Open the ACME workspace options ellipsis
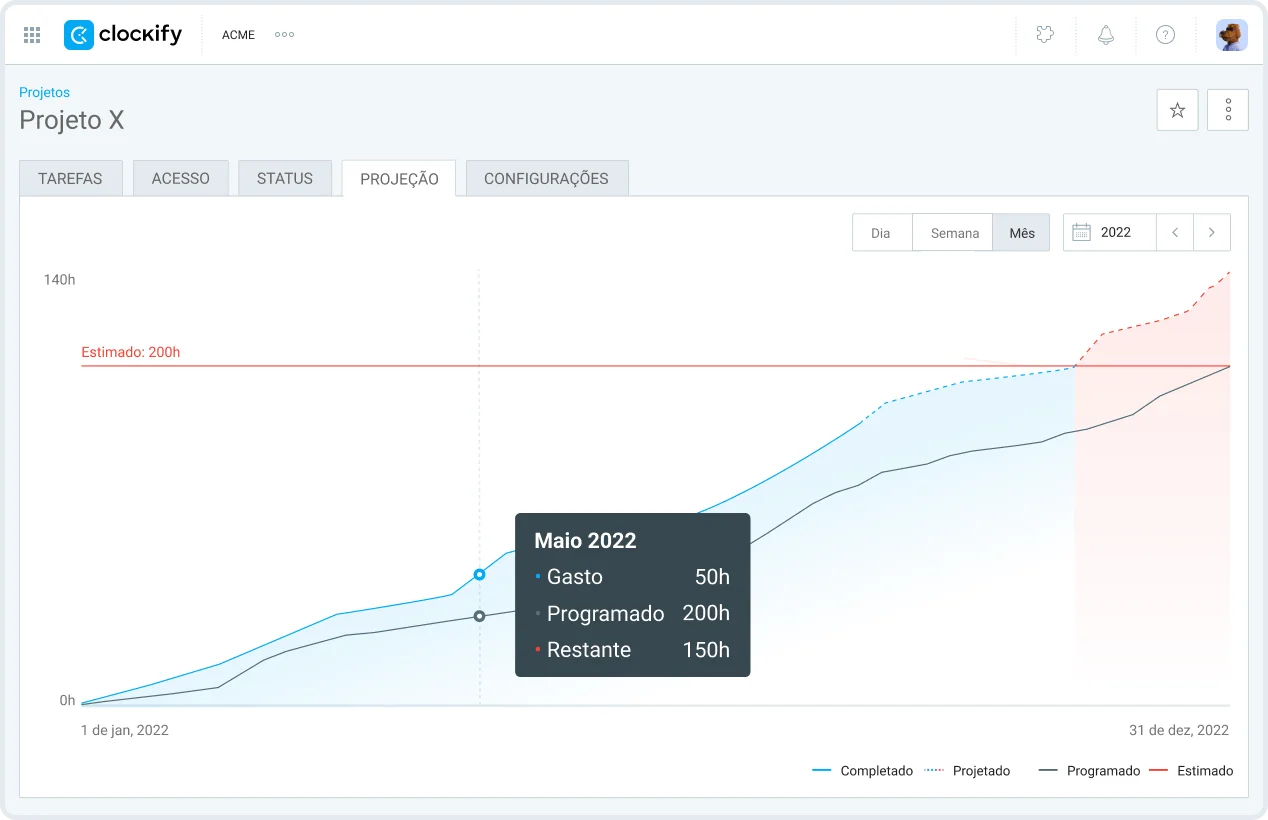1268x820 pixels. (284, 35)
